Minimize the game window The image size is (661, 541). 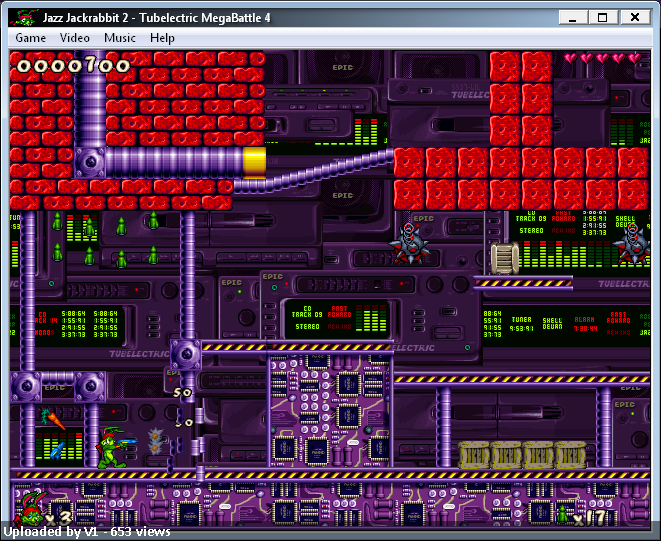pos(573,17)
